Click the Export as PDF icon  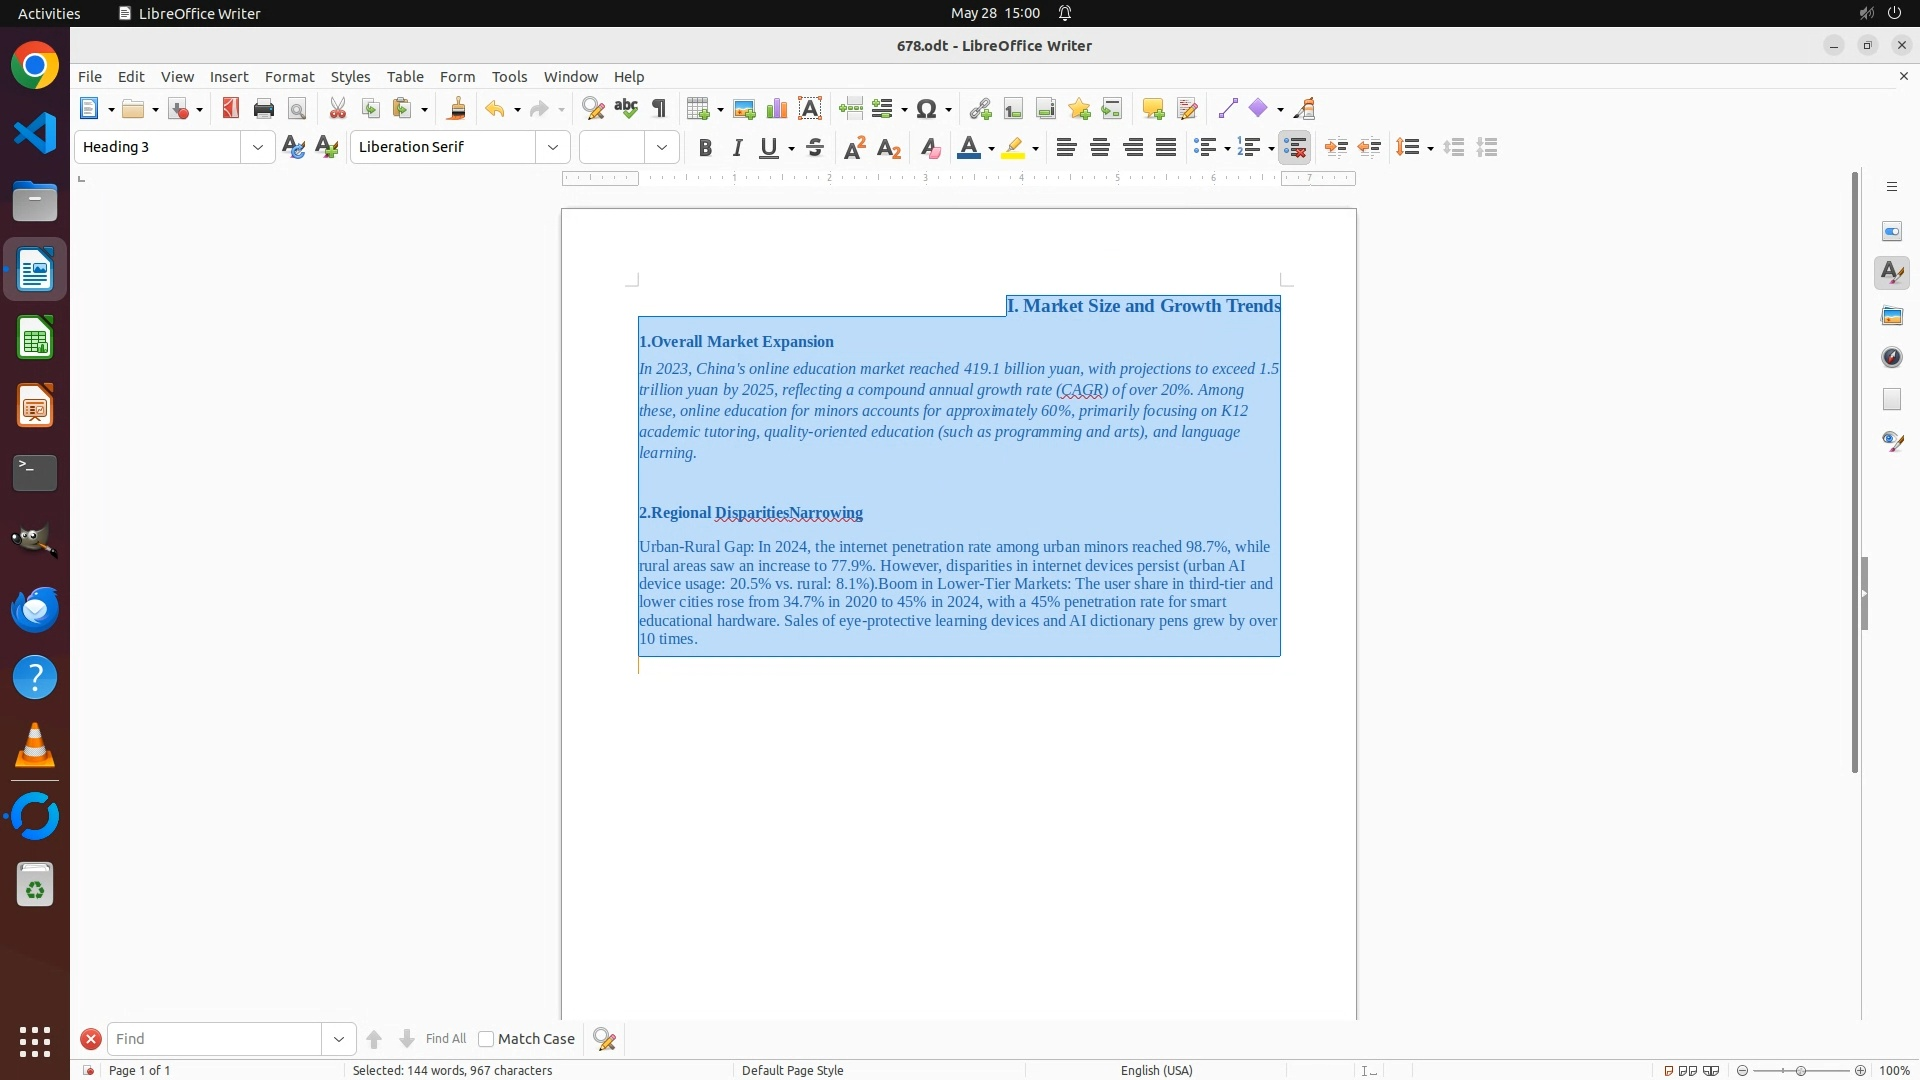click(231, 109)
